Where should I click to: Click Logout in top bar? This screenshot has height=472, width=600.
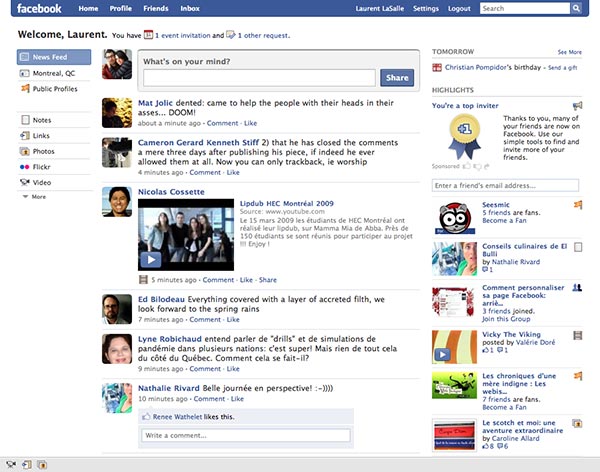(x=459, y=8)
